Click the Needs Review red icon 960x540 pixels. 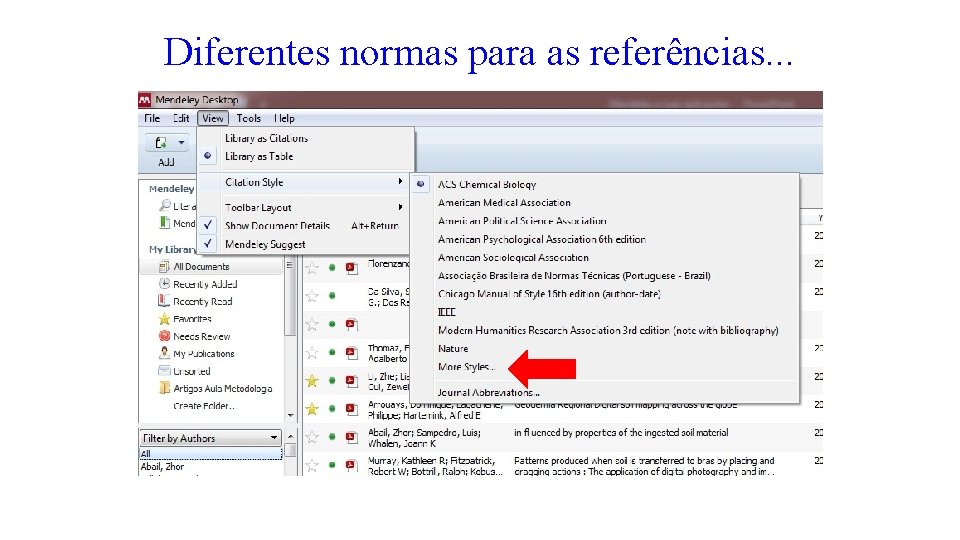[x=164, y=336]
